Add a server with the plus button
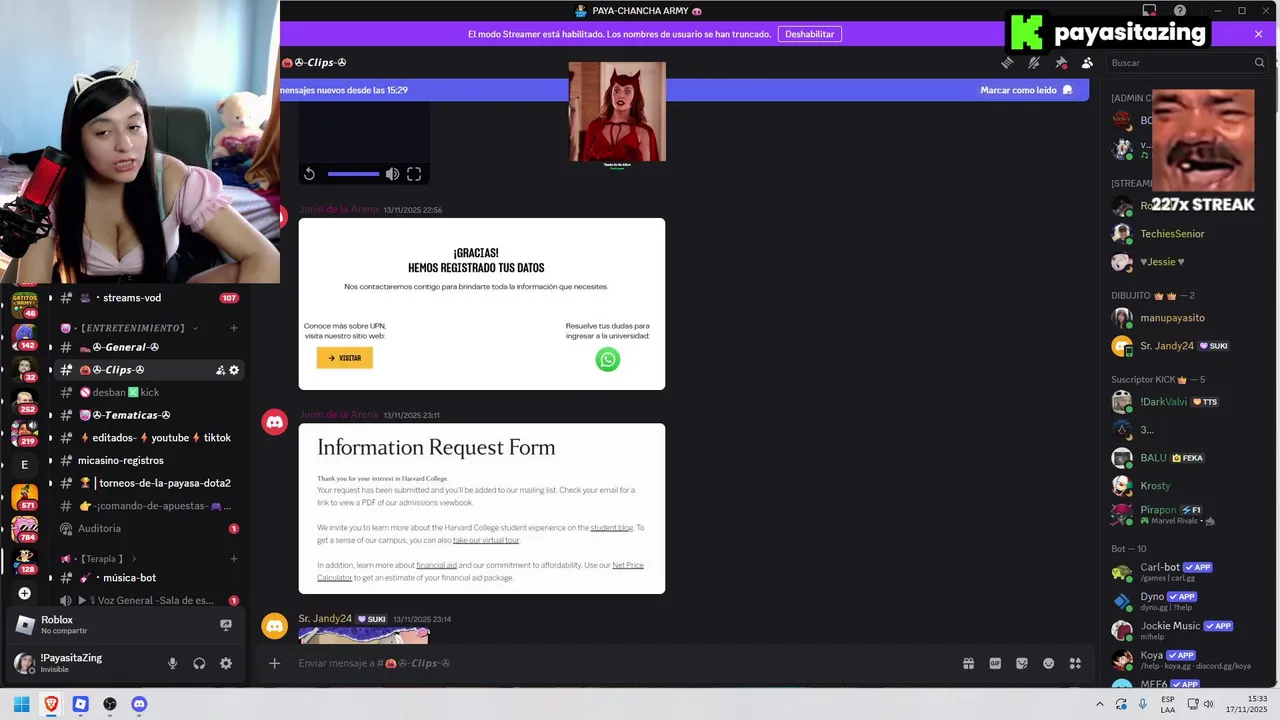The width and height of the screenshot is (1280, 720). (x=25, y=593)
